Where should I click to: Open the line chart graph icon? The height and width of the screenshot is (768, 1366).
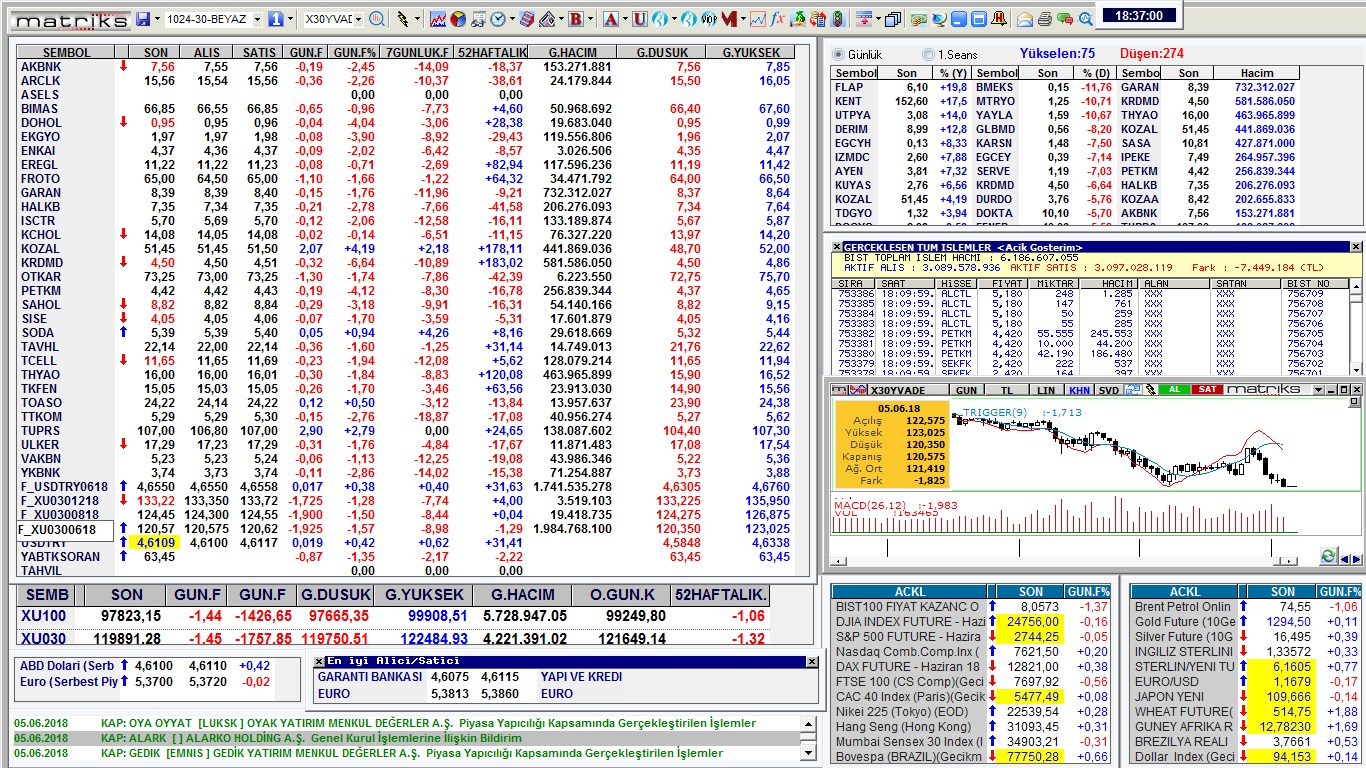(438, 19)
